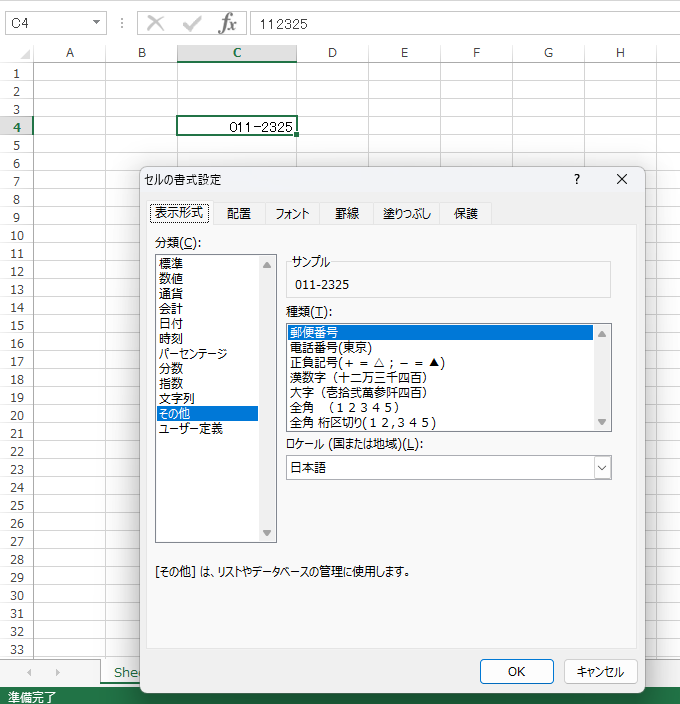Screen dimensions: 680x704
Task: Open the Insert Function fx icon
Action: pyautogui.click(x=228, y=23)
